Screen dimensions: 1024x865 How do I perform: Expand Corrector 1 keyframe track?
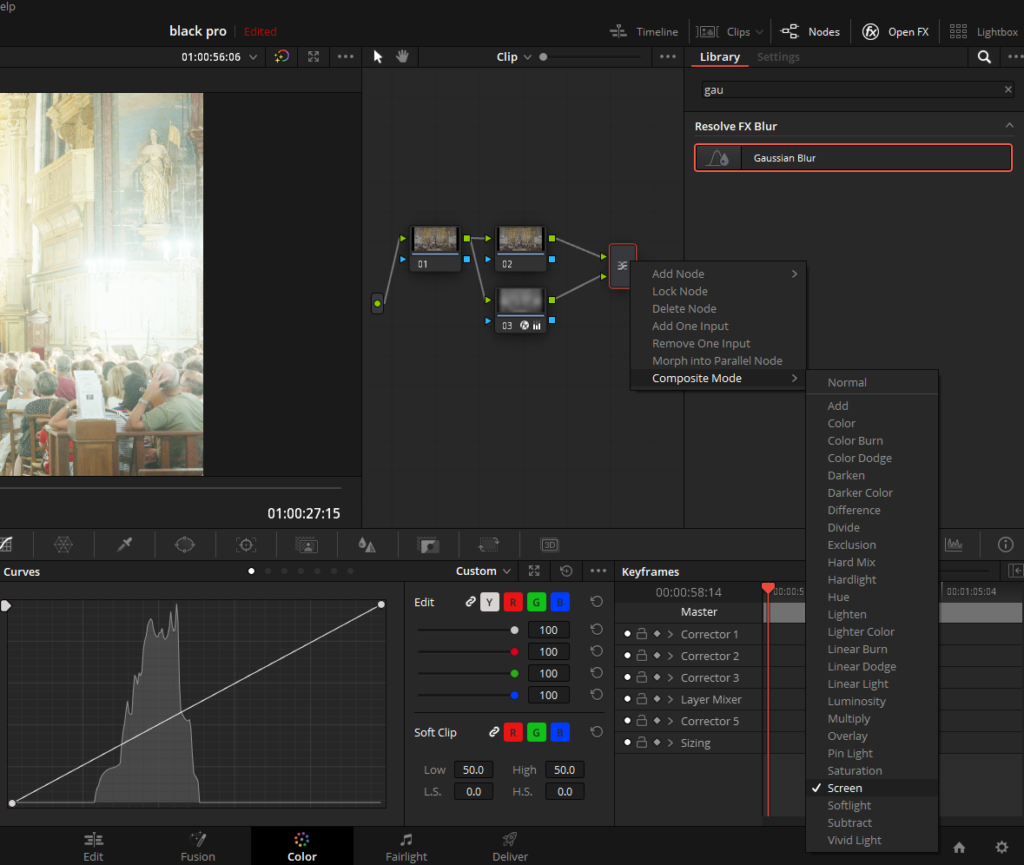670,634
